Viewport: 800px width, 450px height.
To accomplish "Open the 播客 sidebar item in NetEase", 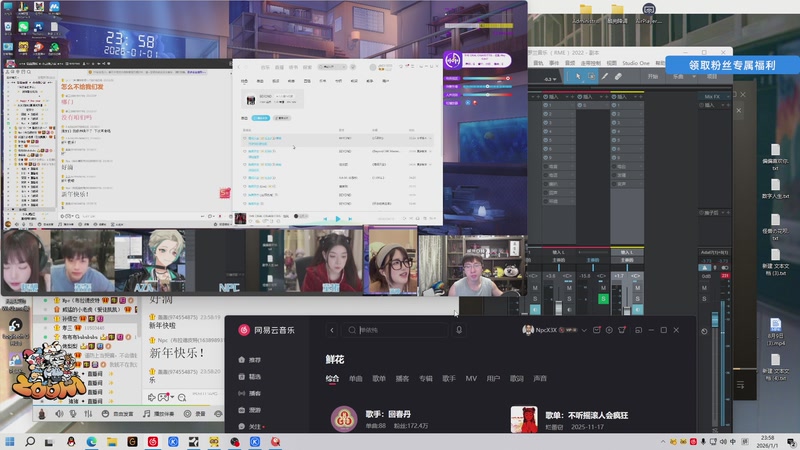I will [250, 393].
